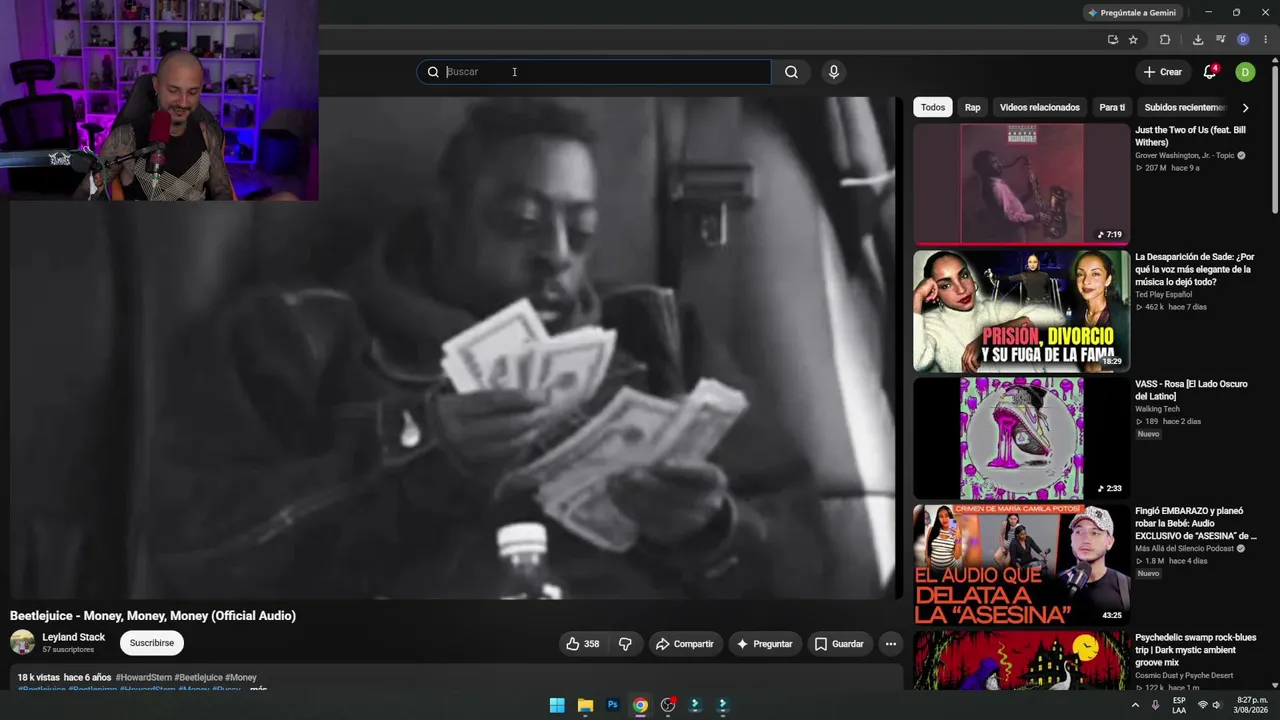The height and width of the screenshot is (720, 1280).
Task: Switch to Chrome in the taskbar
Action: (640, 705)
